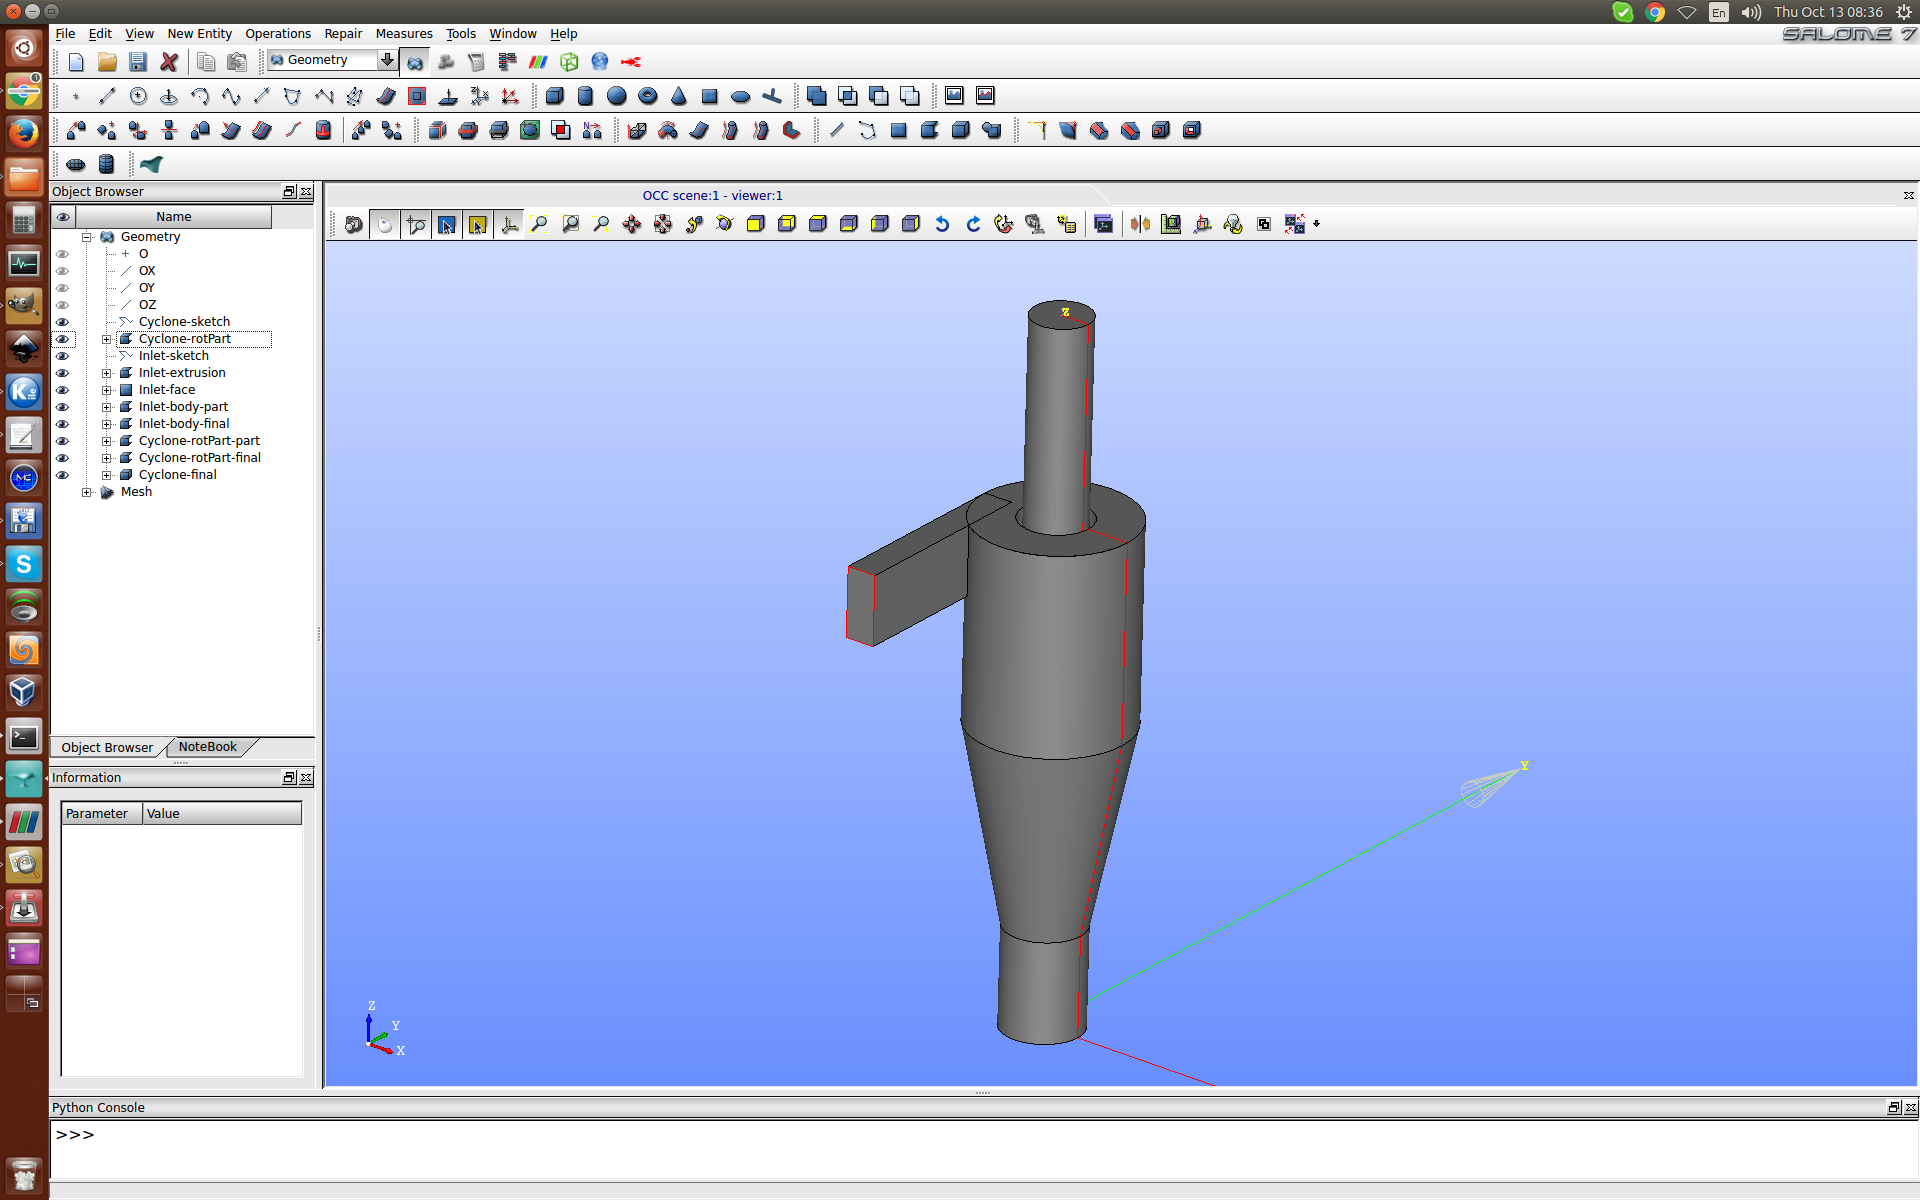Click the viewer Dump view camera icon

(x=353, y=224)
